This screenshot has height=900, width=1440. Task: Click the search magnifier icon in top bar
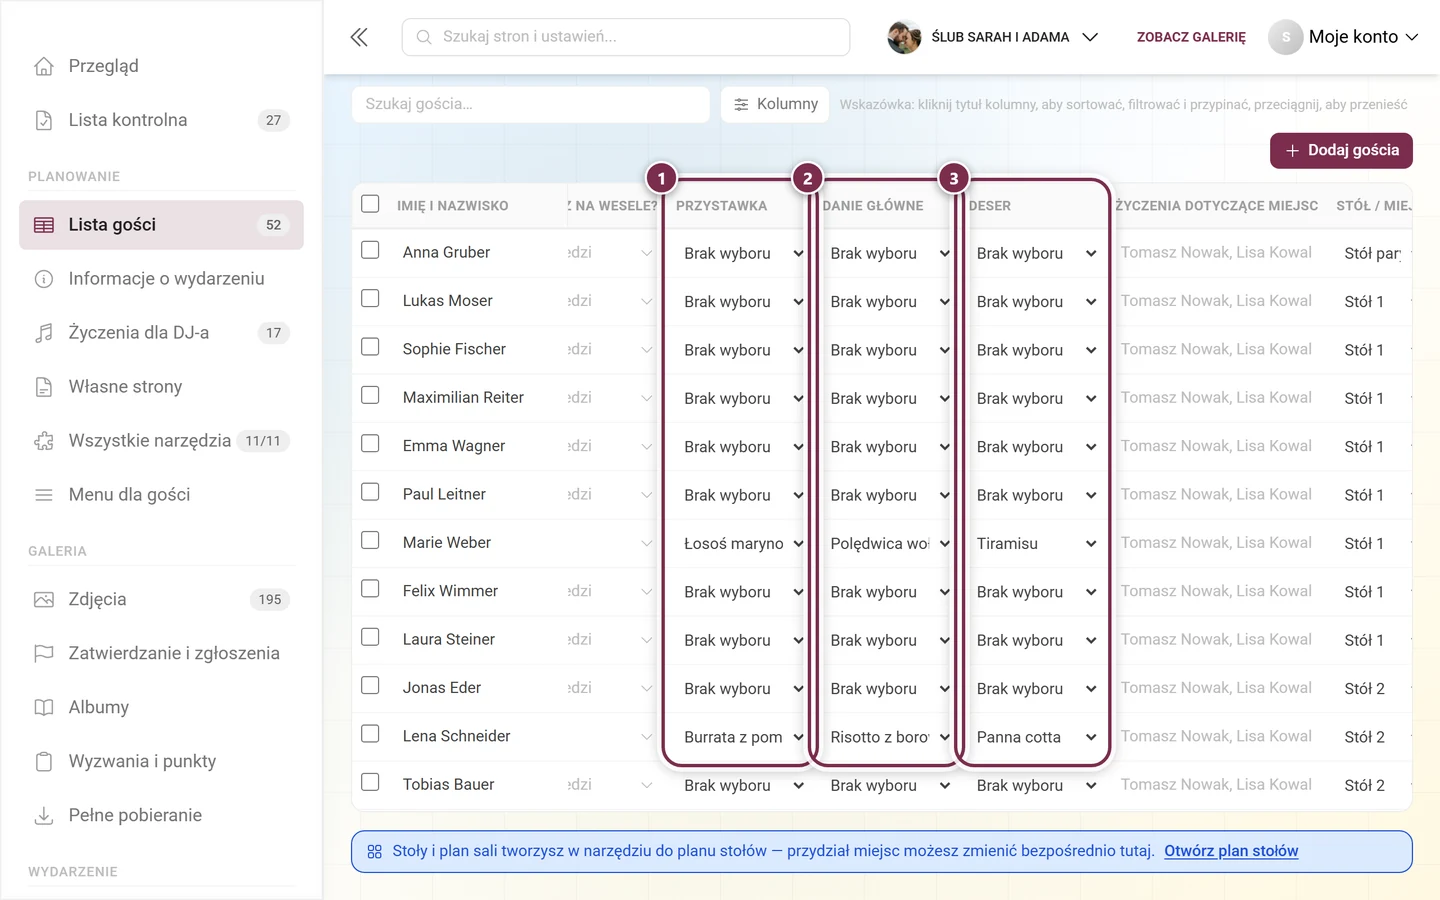tap(424, 37)
